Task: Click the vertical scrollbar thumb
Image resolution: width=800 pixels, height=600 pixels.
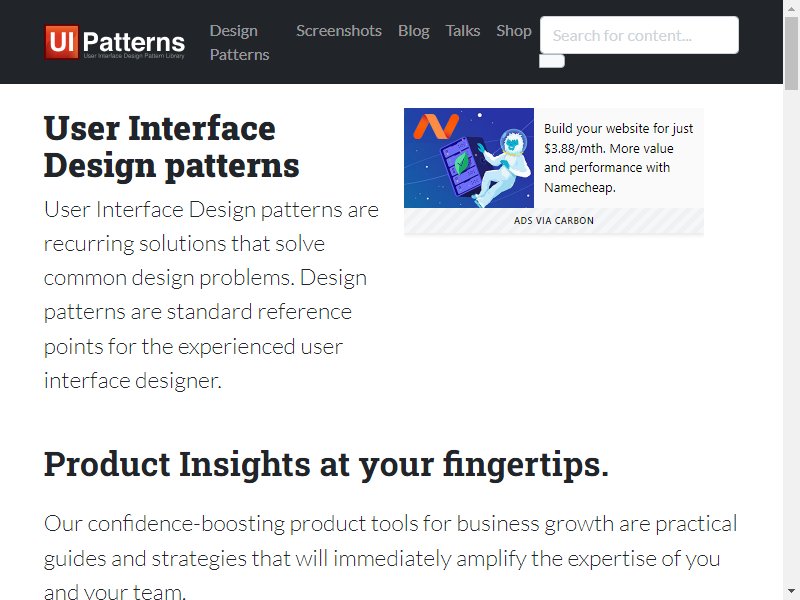Action: [x=791, y=53]
